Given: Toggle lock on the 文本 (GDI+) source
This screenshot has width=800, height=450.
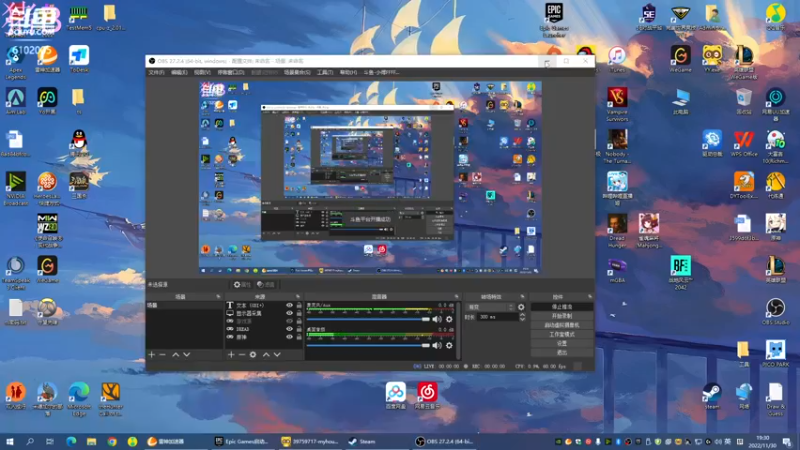Looking at the screenshot, I should tap(299, 305).
